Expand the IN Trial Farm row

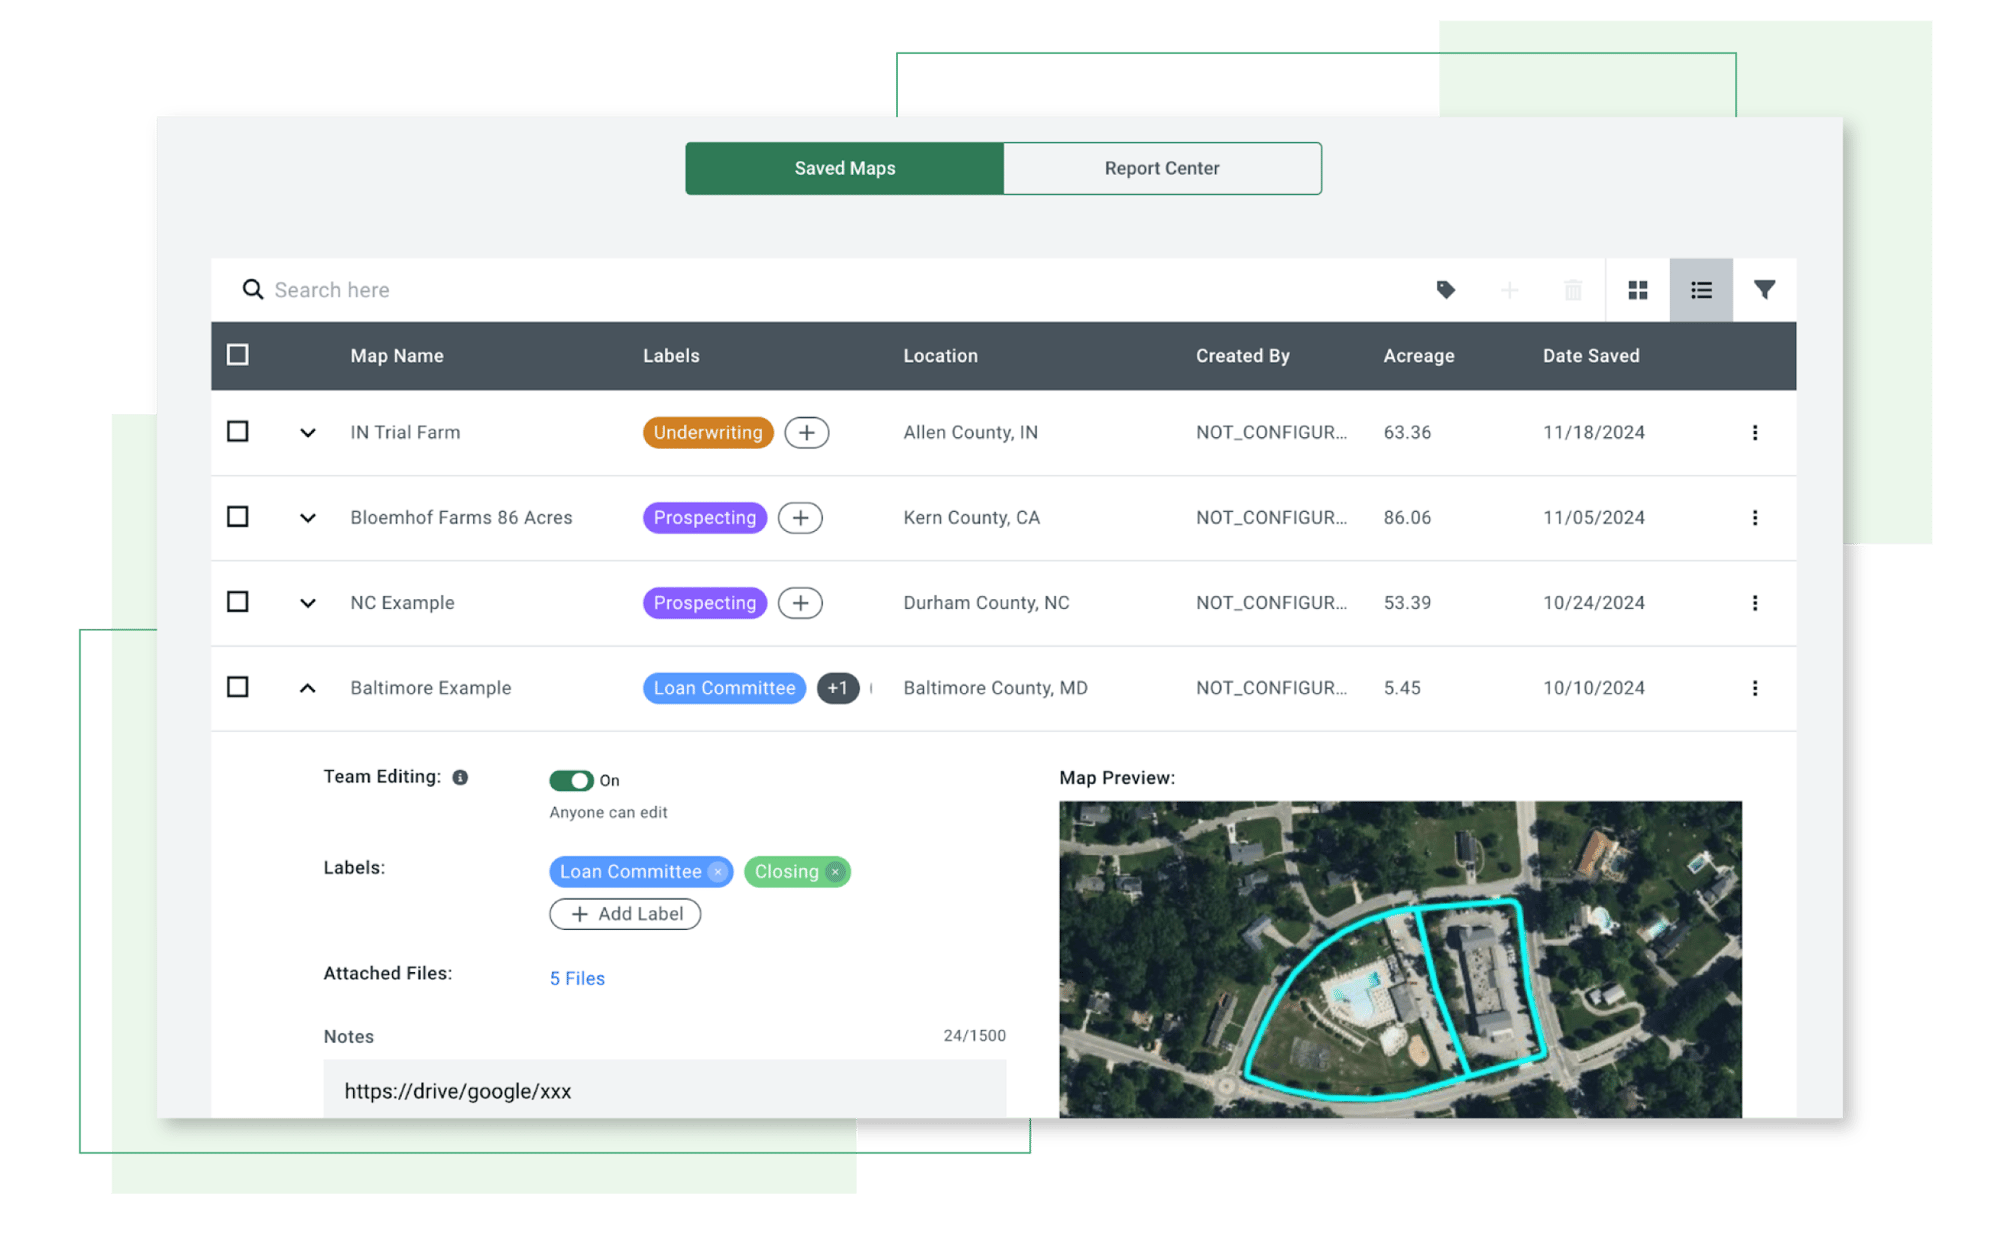coord(304,433)
